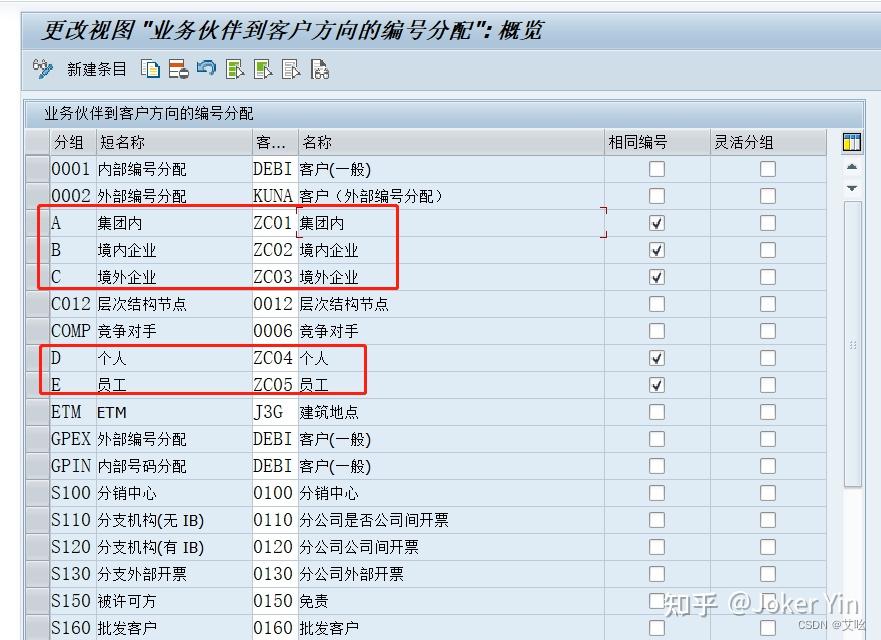Check 相同编号 for the S100 分销中心 row
This screenshot has width=881, height=640.
(657, 493)
